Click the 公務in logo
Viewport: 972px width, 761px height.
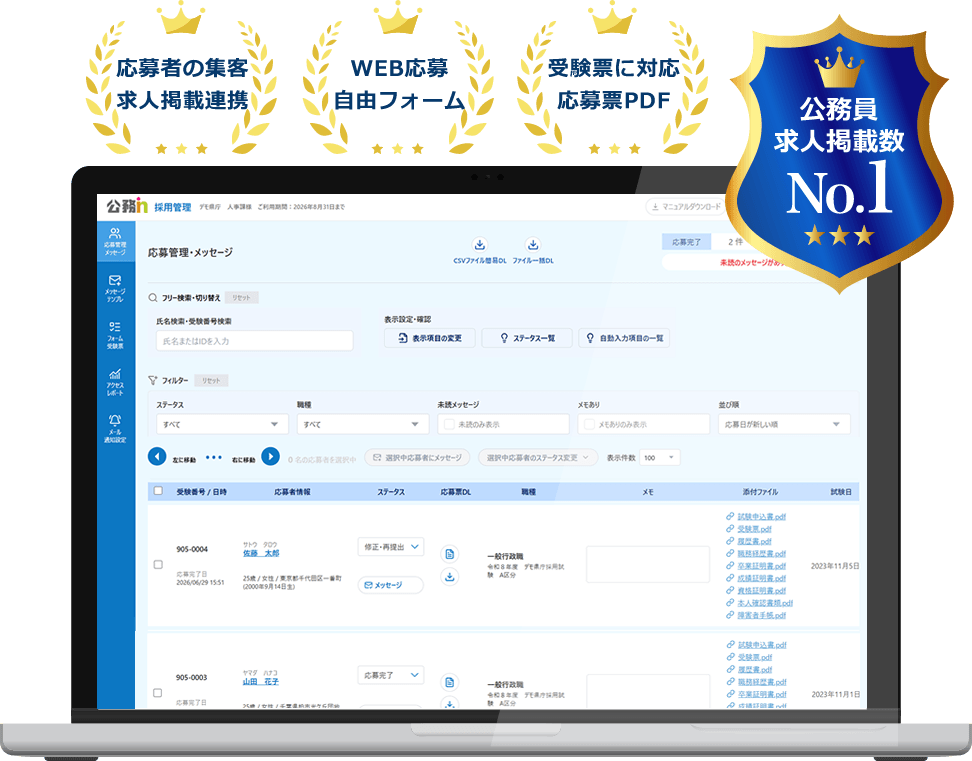[x=127, y=206]
